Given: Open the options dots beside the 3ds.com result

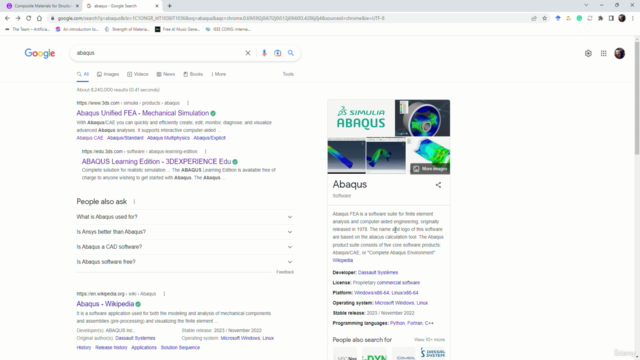Looking at the screenshot, I should click(x=188, y=103).
